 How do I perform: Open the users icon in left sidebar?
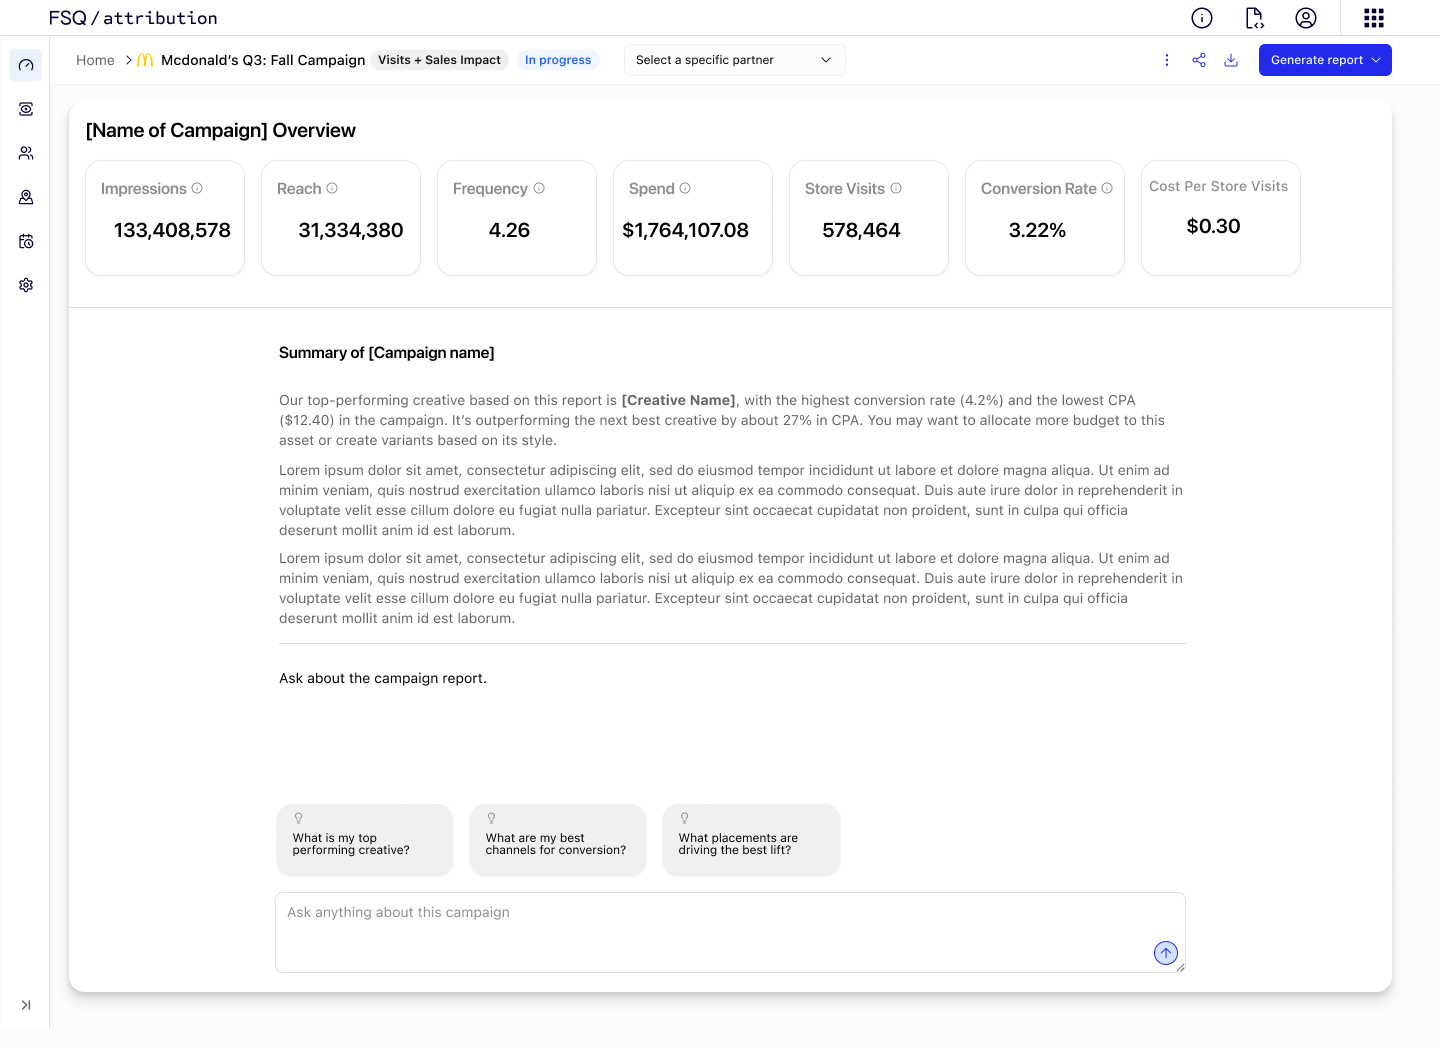click(26, 153)
